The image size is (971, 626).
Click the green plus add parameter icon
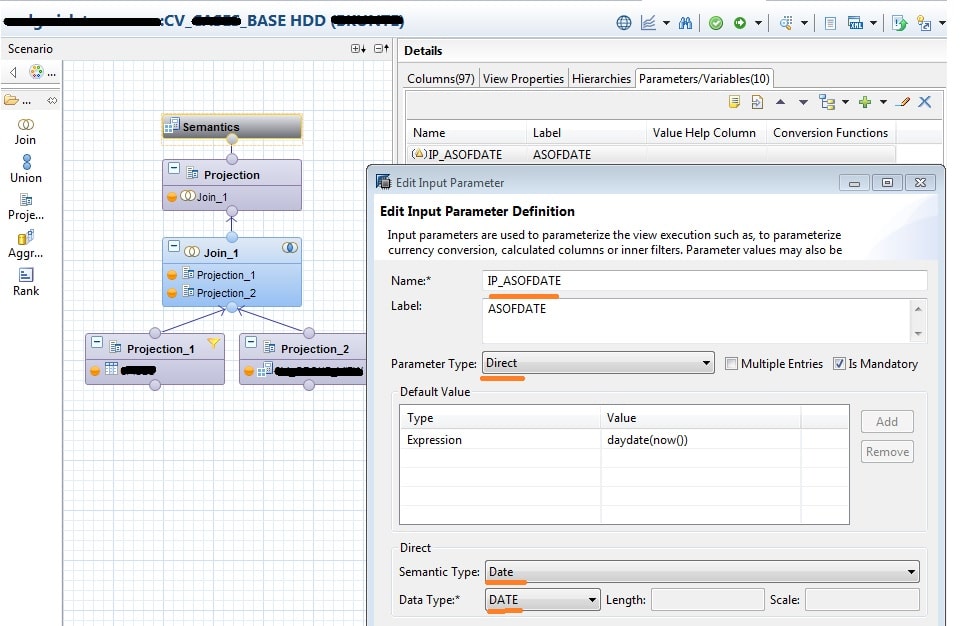[865, 102]
